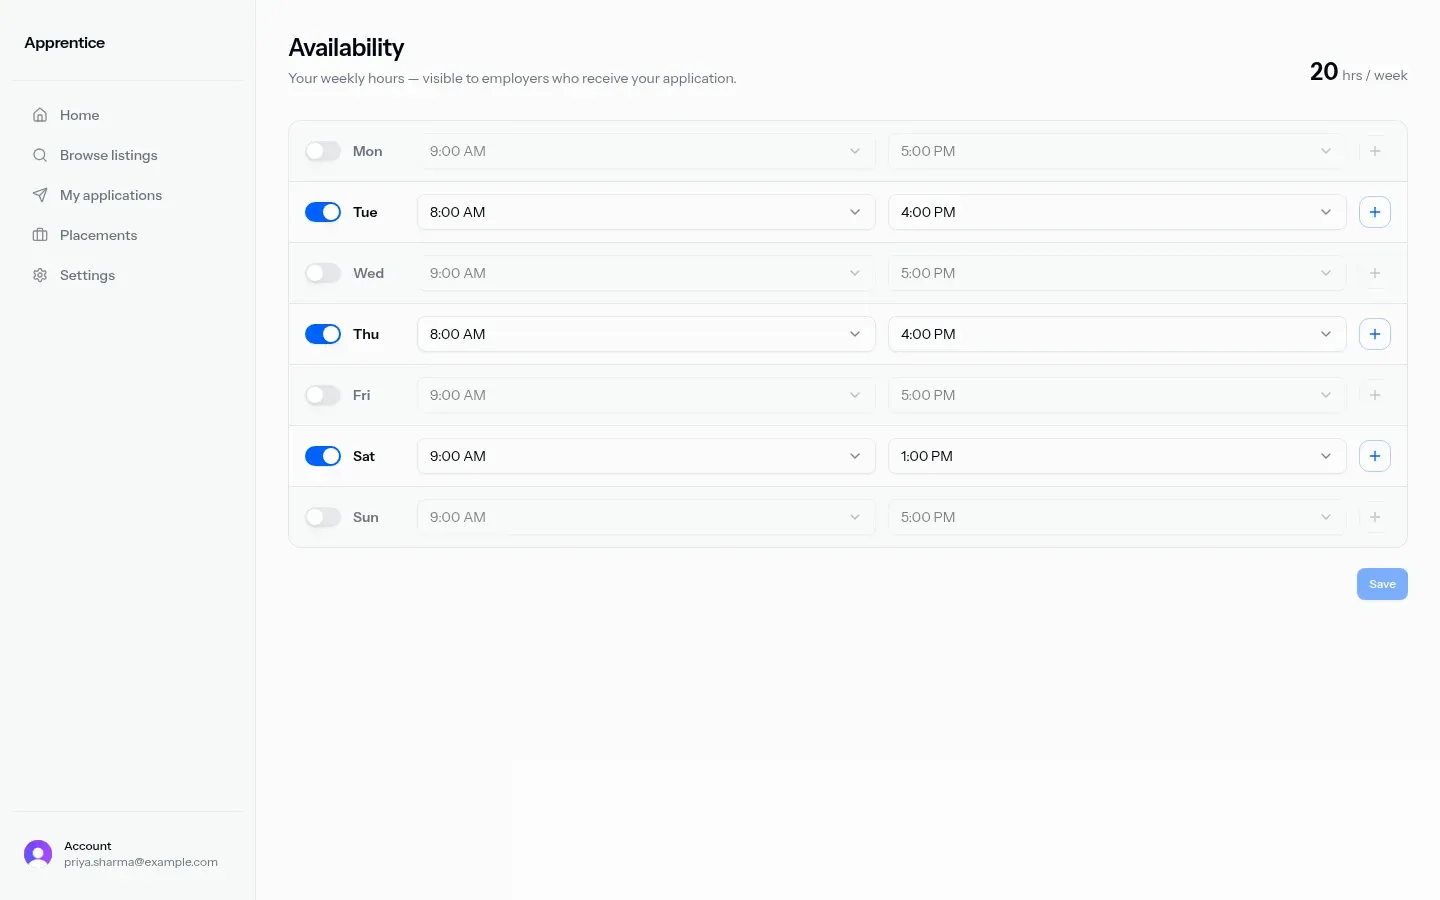Open Wednesday start time 9:00 AM dropdown

(x=646, y=273)
